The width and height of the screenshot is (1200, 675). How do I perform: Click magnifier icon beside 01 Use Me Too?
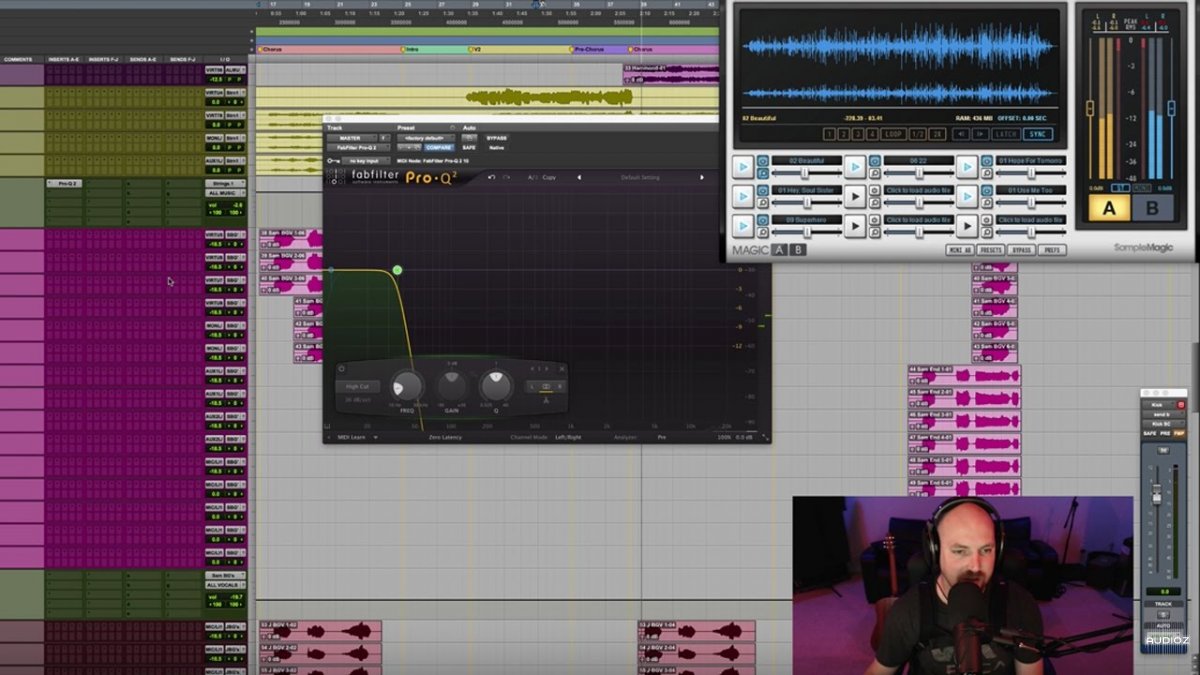pyautogui.click(x=987, y=203)
